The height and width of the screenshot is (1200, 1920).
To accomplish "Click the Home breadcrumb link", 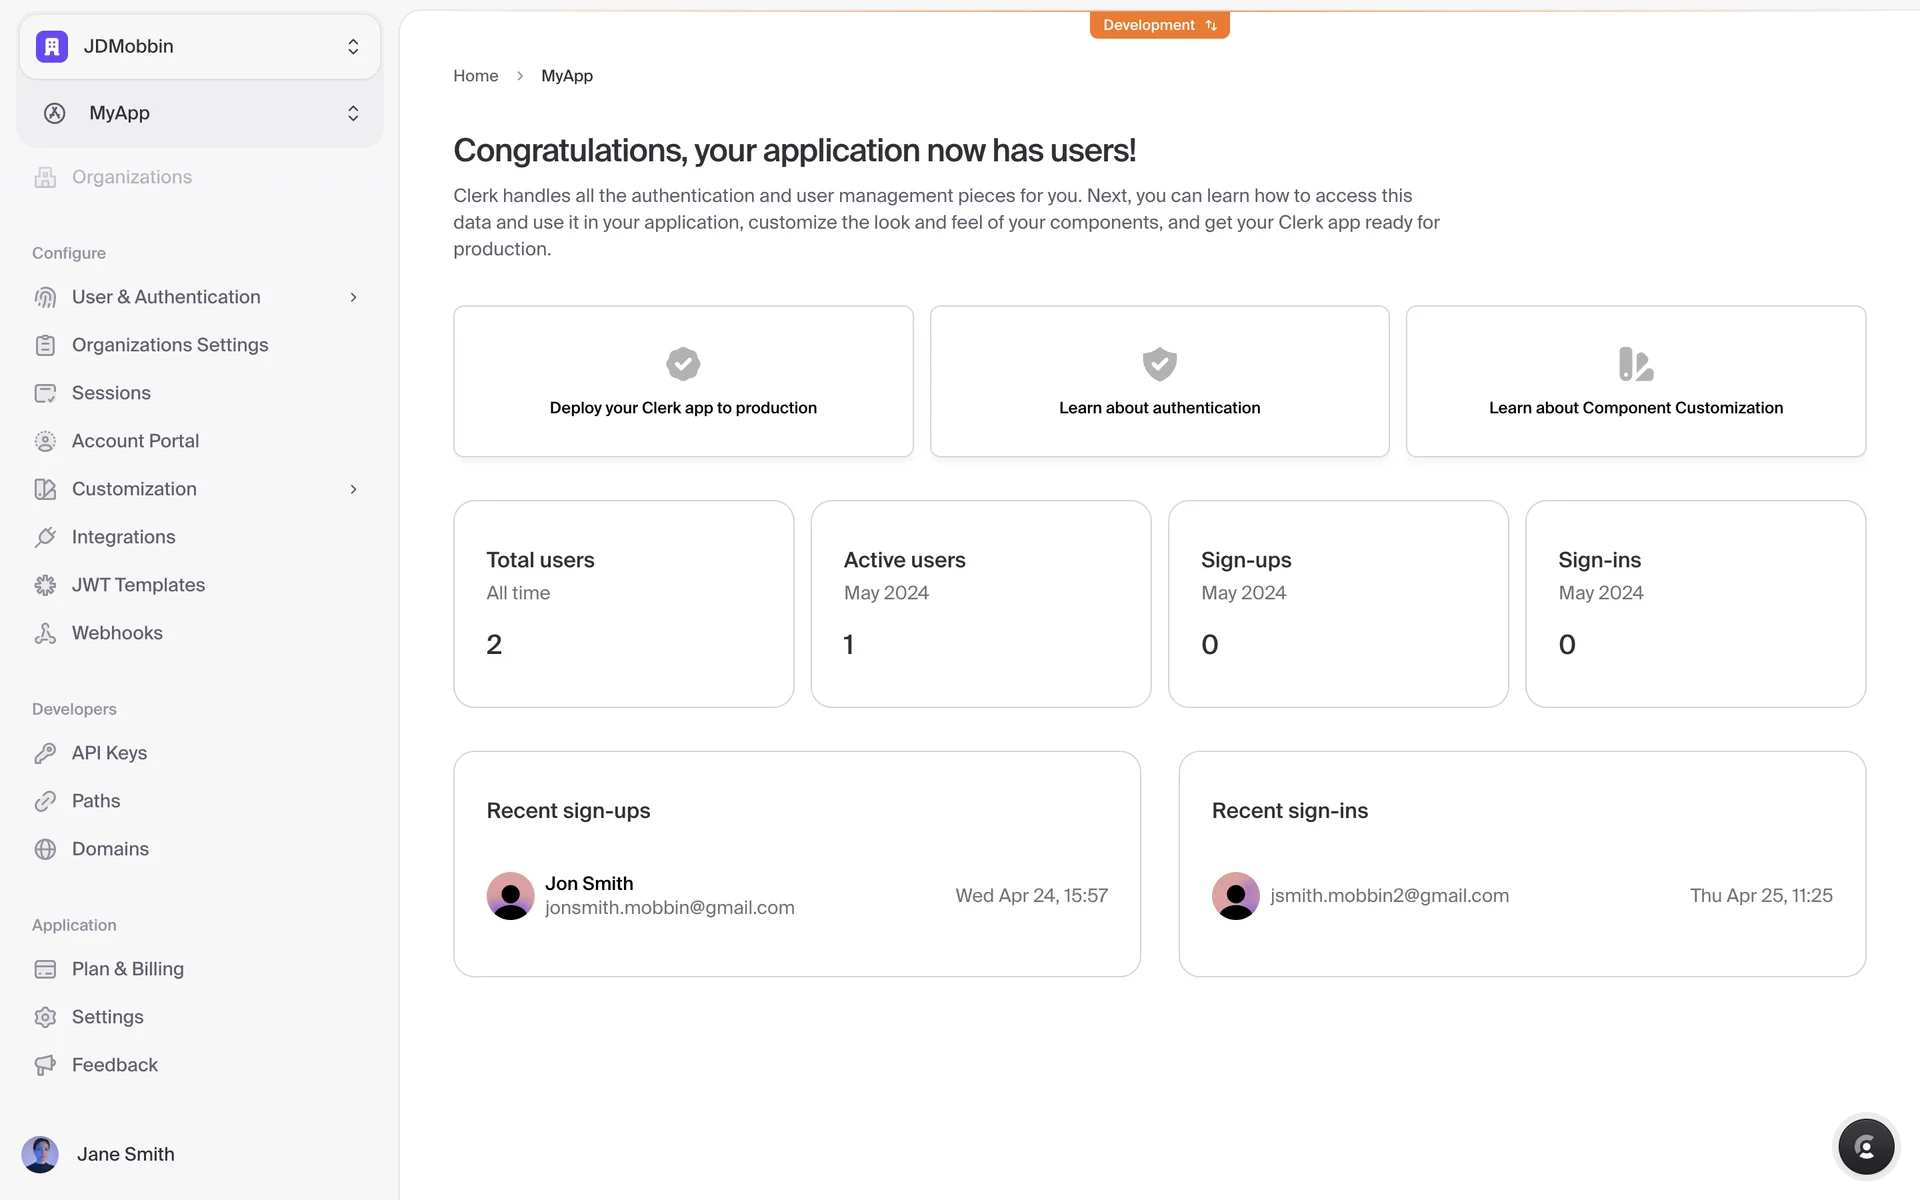I will [x=475, y=76].
